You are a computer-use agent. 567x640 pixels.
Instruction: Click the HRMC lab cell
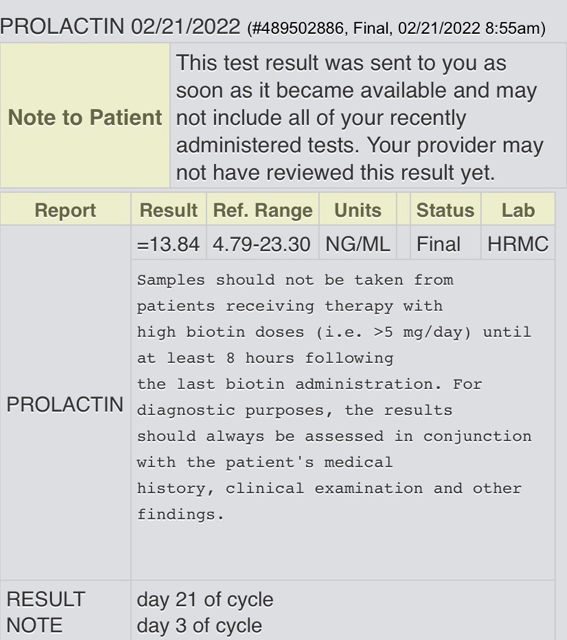pos(518,244)
